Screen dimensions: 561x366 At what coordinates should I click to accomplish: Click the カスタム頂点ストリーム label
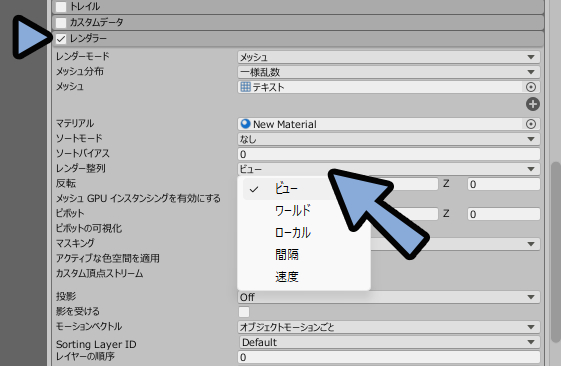[99, 273]
